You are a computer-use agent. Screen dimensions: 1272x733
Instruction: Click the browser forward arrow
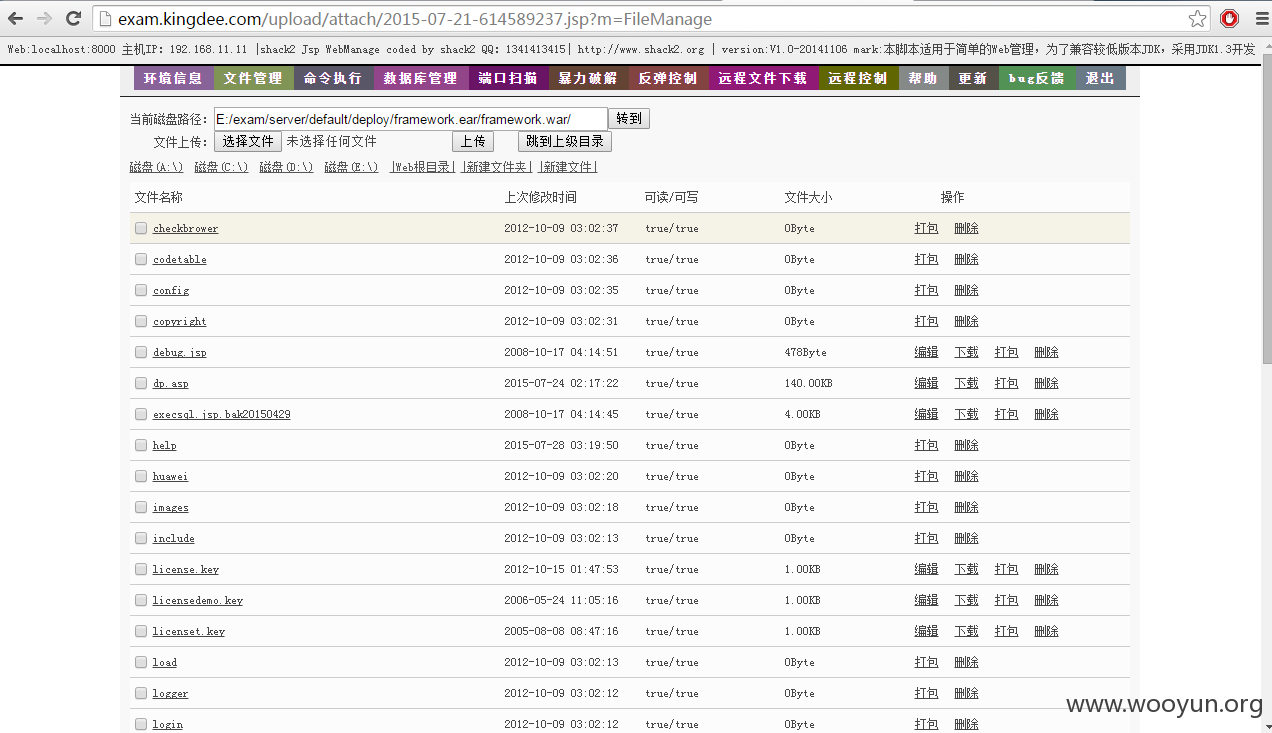pos(44,18)
